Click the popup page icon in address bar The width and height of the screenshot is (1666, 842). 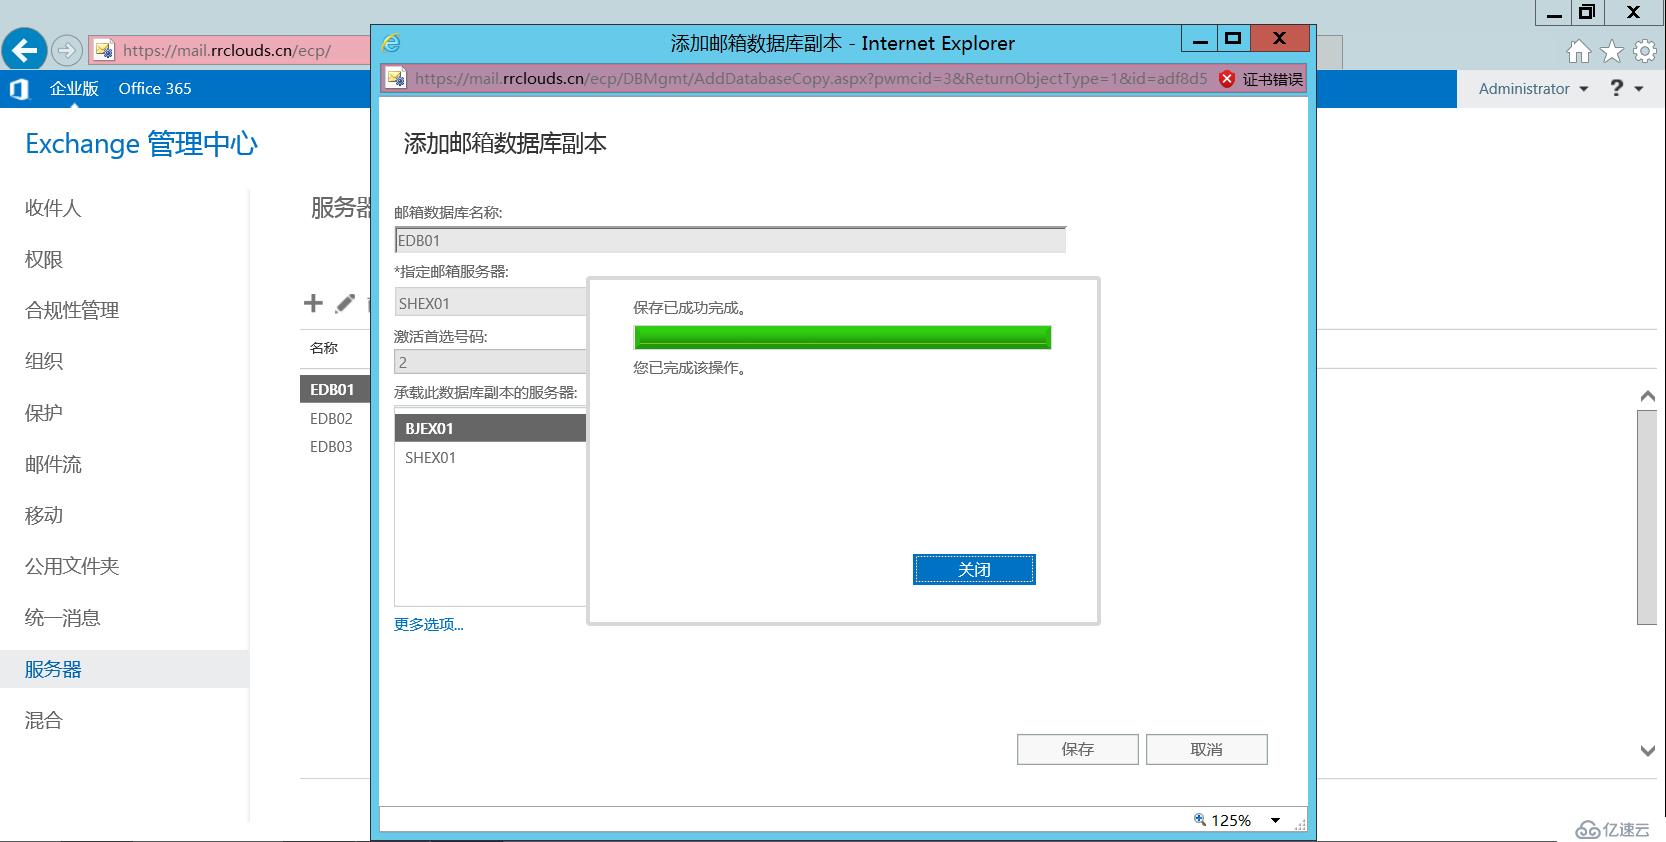(x=396, y=78)
